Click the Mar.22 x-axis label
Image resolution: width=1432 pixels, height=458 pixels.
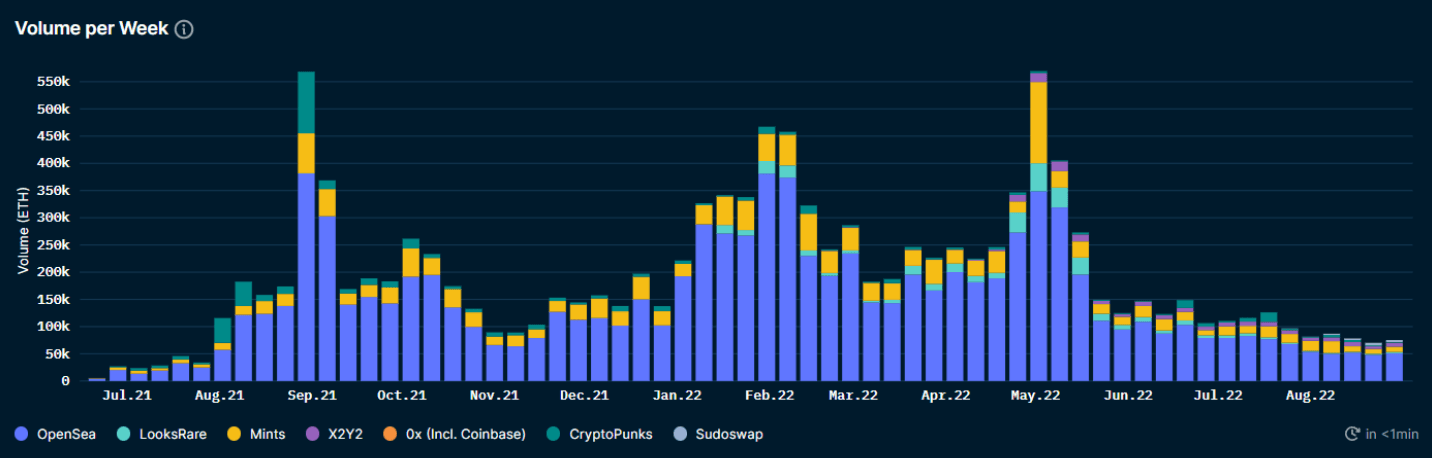(853, 396)
